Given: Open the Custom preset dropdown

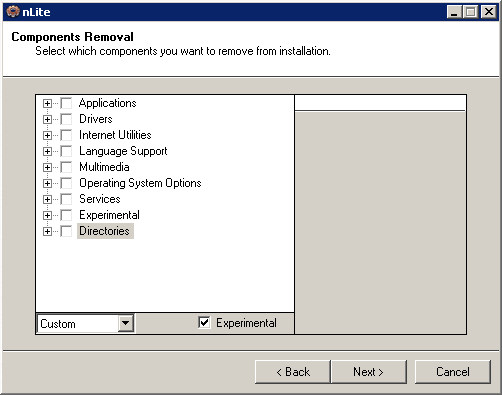Looking at the screenshot, I should [x=126, y=323].
